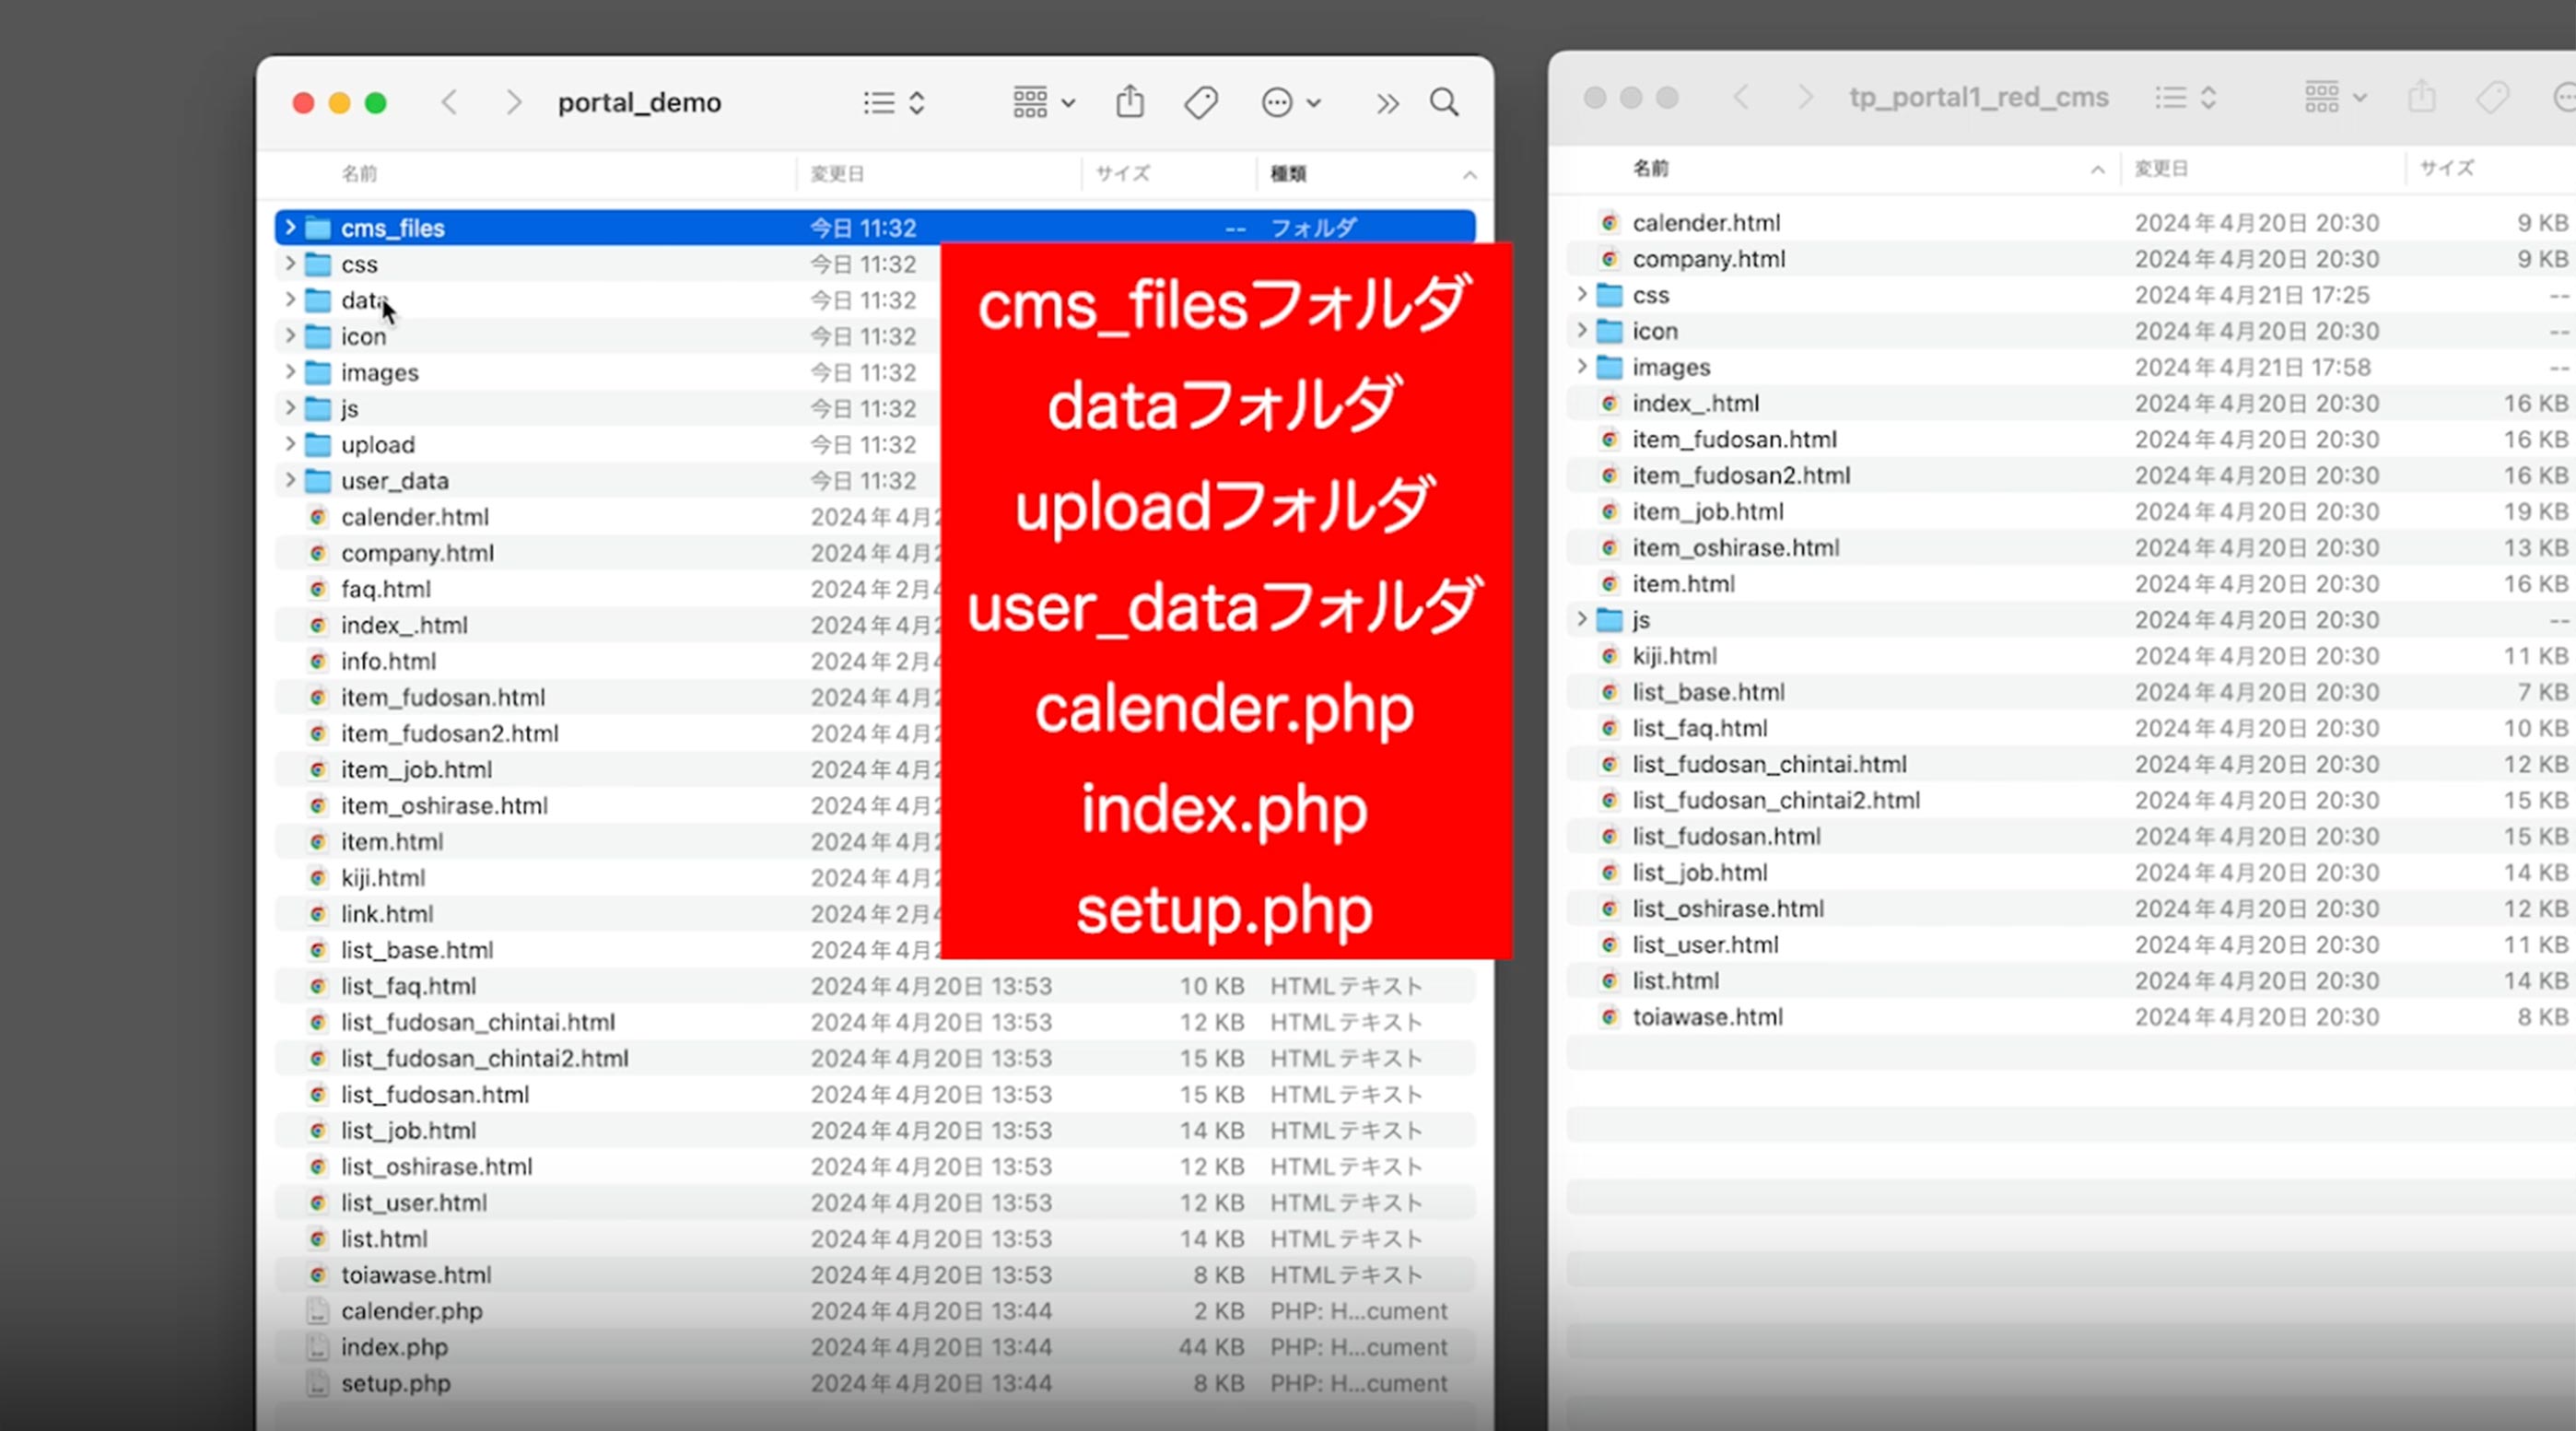The image size is (2576, 1431).
Task: Select company.html in portal_demo
Action: (x=417, y=553)
